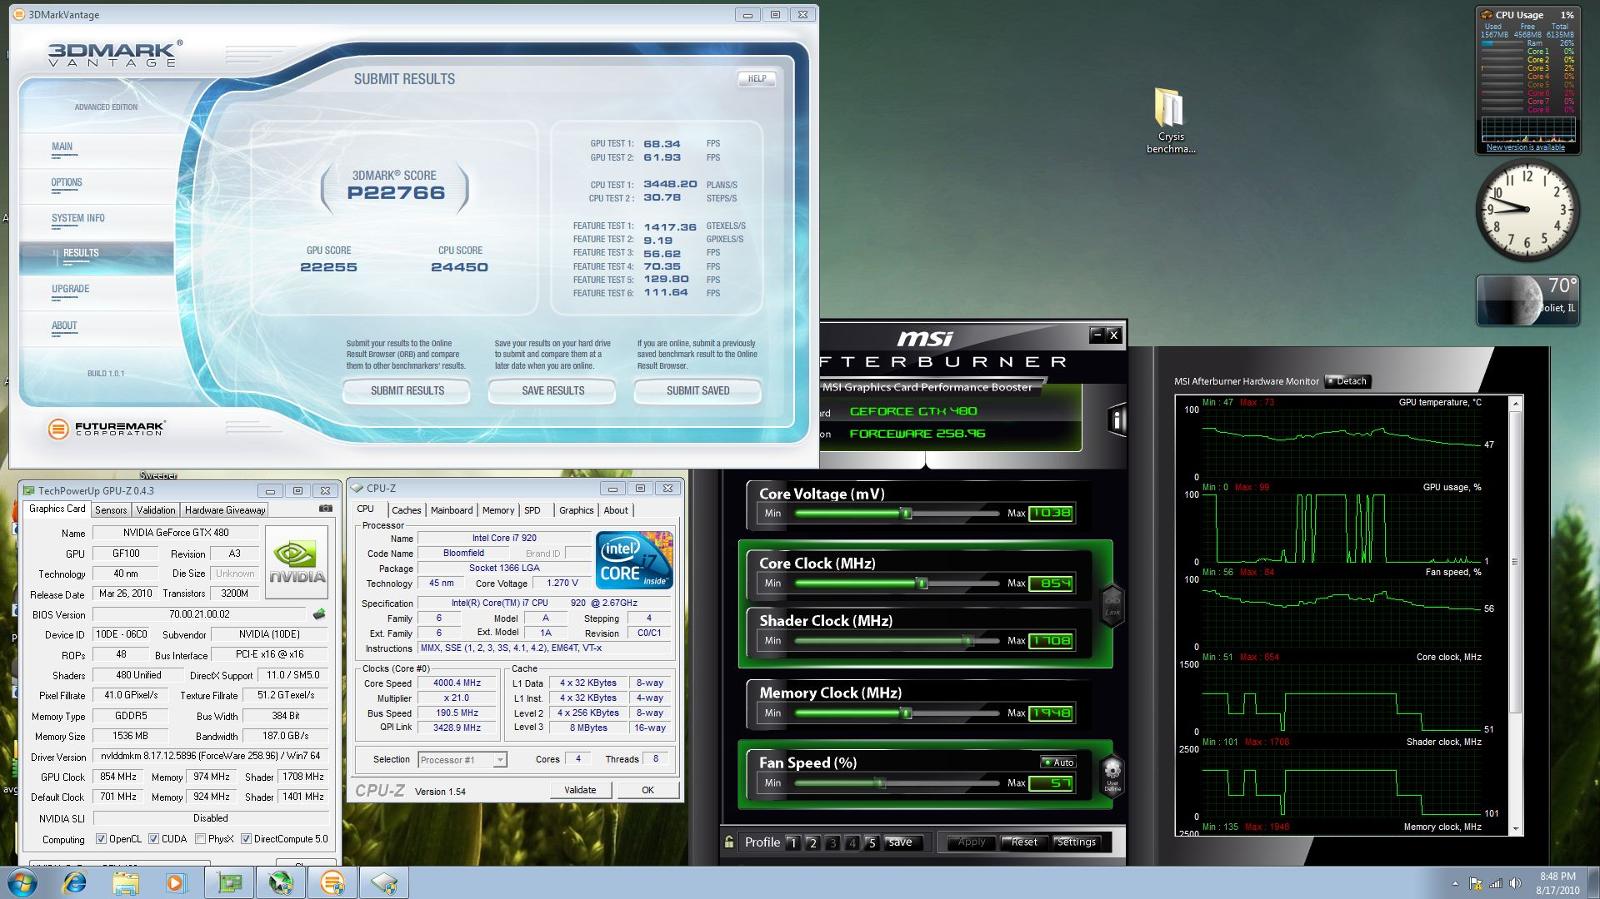1600x899 pixels.
Task: Select Afterburner profile 5
Action: tap(871, 843)
